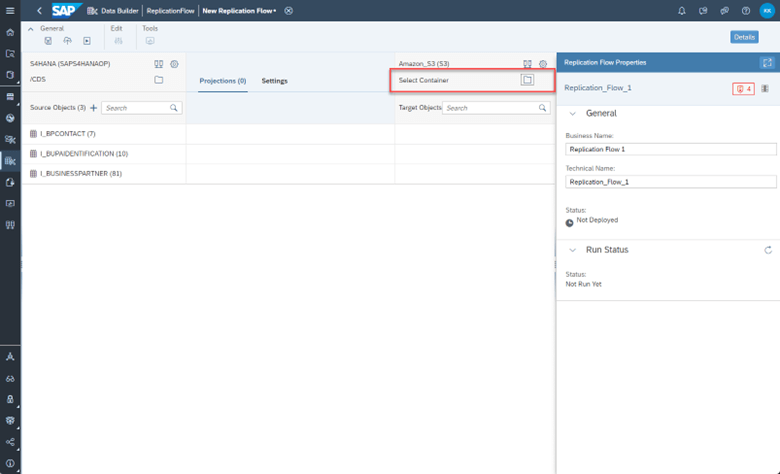Open the Home icon in side navigation
The height and width of the screenshot is (474, 780).
pos(10,32)
